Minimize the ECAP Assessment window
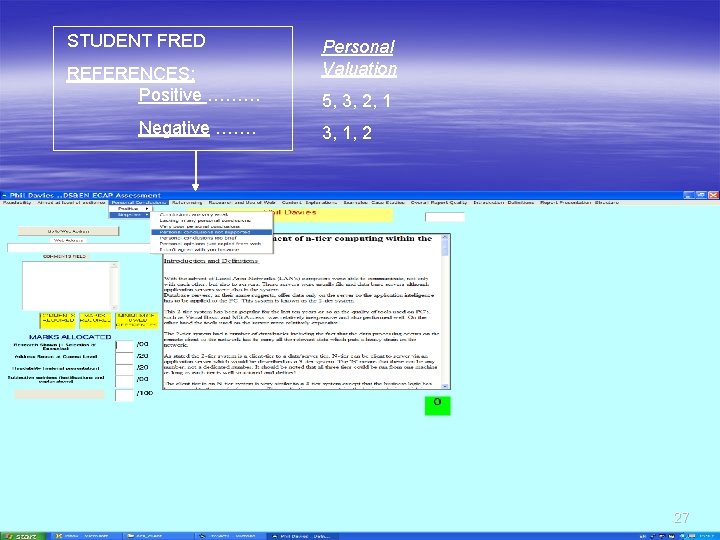Viewport: 720px width, 540px height. 688,195
